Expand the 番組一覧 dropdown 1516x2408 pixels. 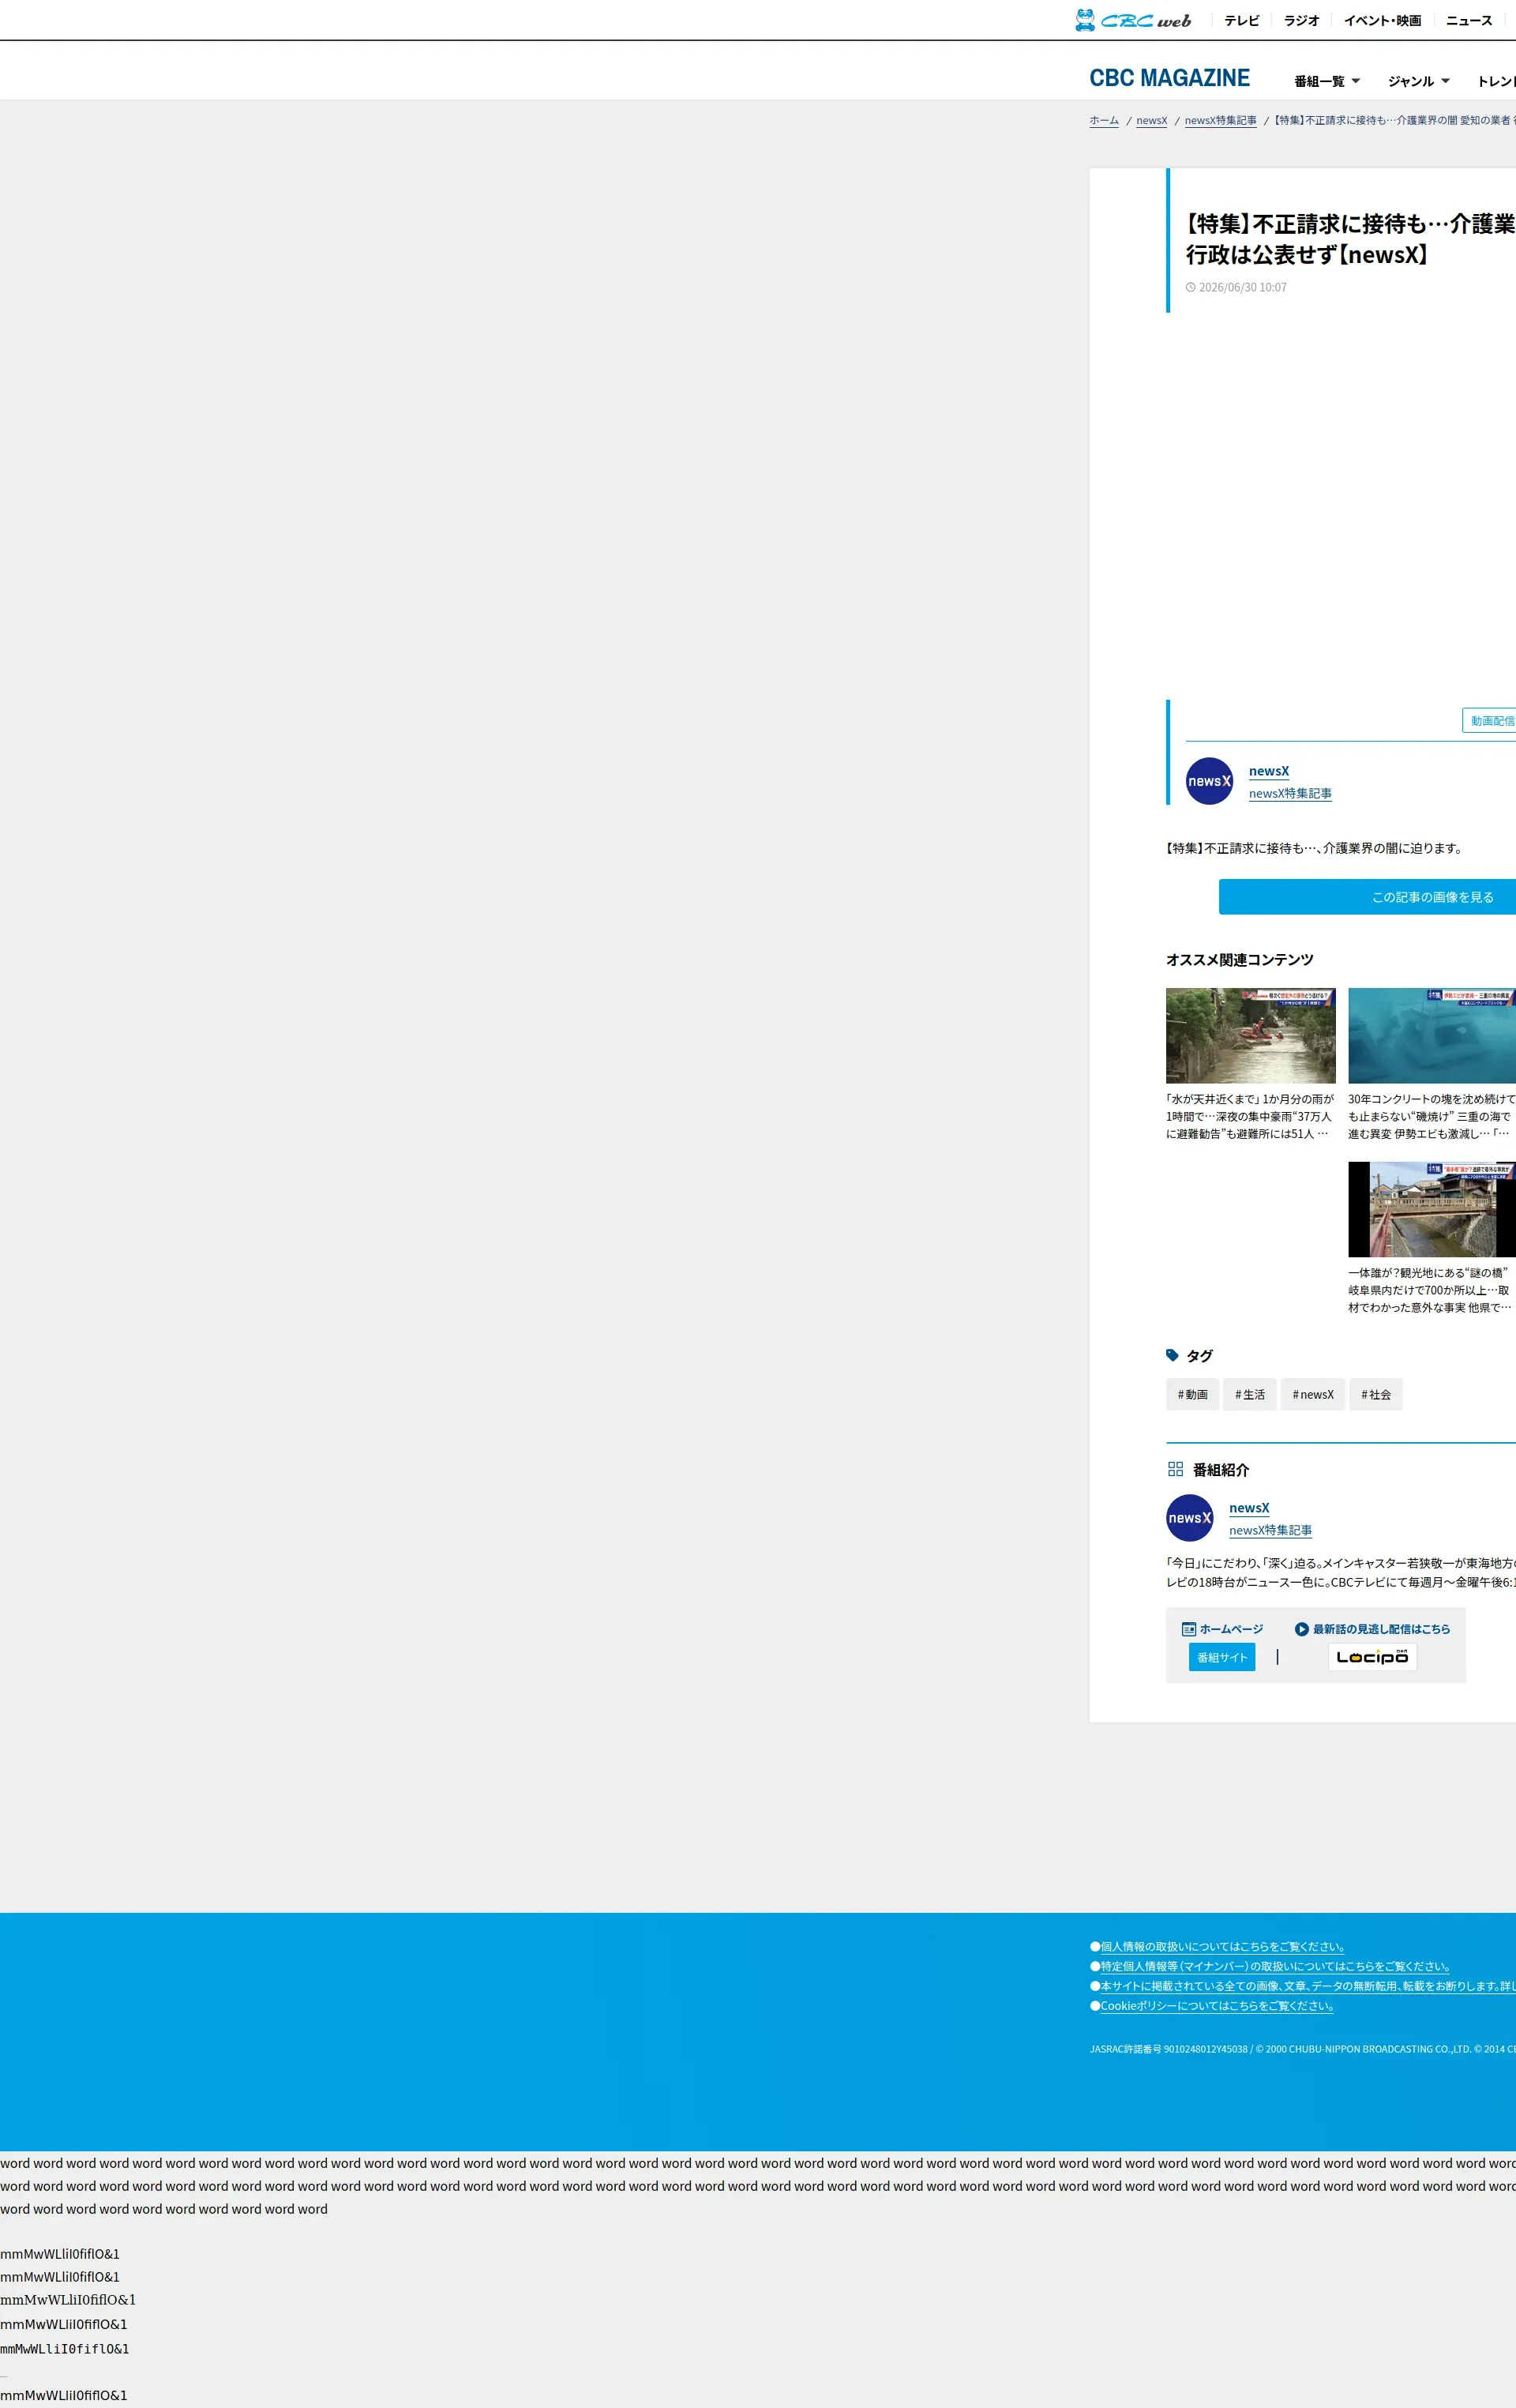[x=1327, y=81]
